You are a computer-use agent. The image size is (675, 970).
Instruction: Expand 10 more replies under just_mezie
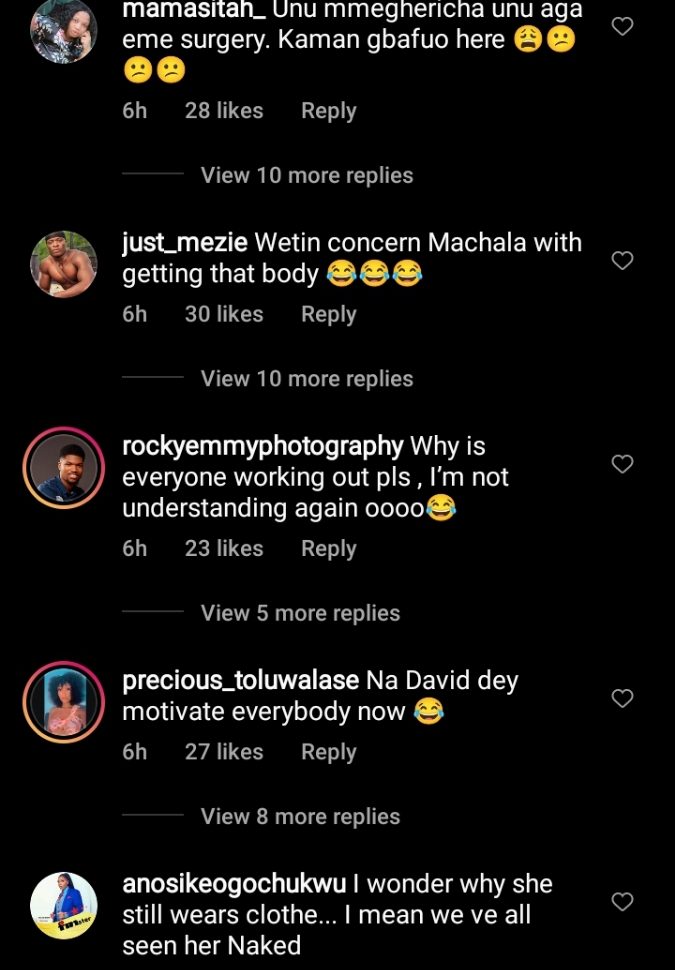[306, 379]
